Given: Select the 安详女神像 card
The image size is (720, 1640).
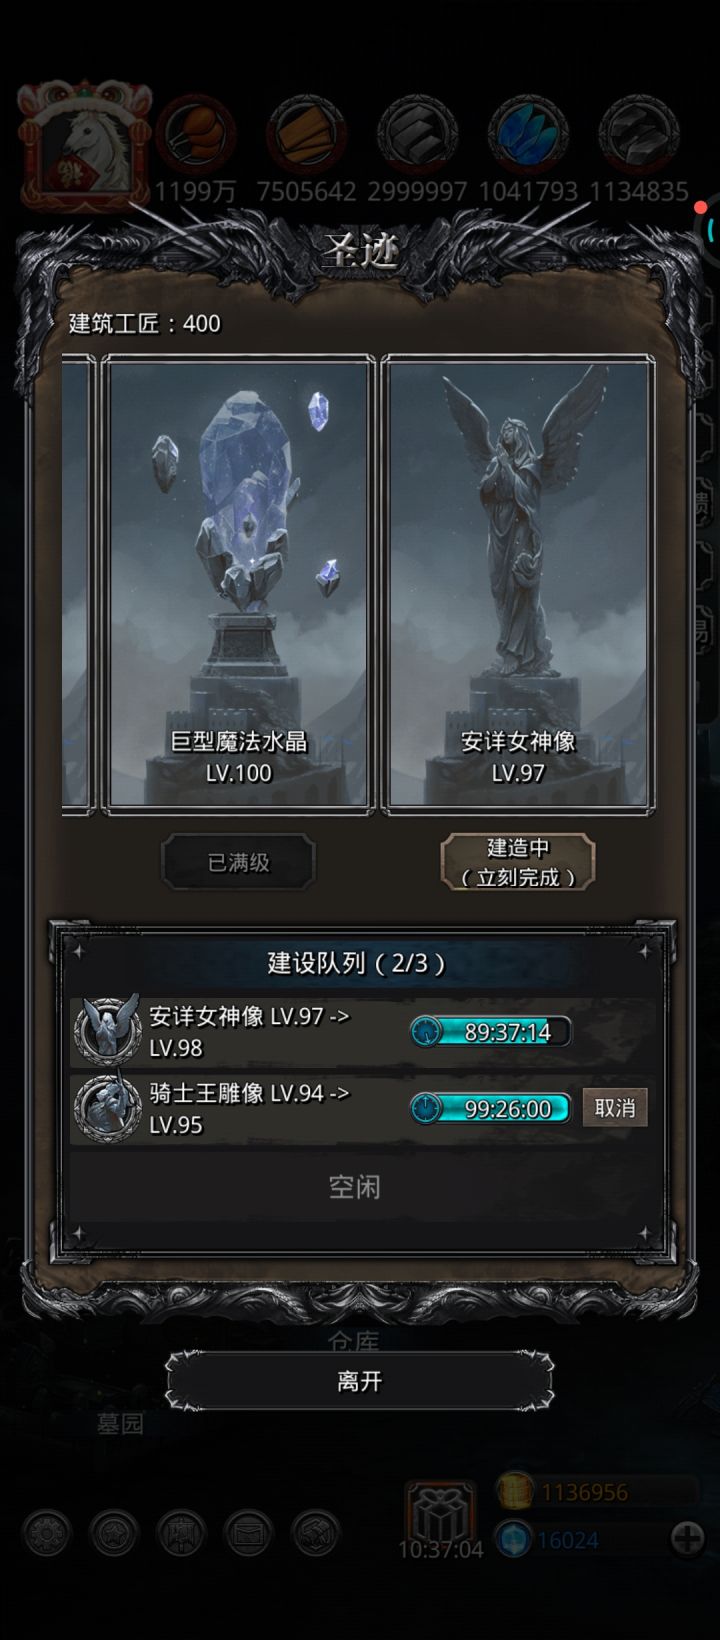Looking at the screenshot, I should click(518, 584).
